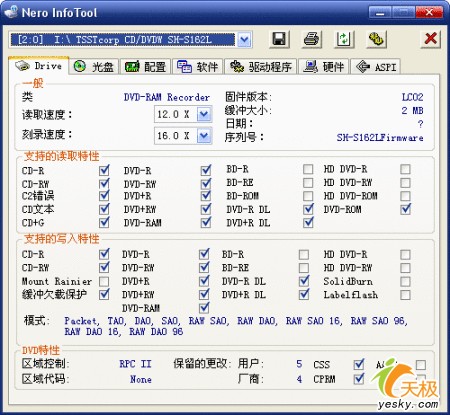Click the Nero InfoTool title bar icon

click(x=11, y=12)
